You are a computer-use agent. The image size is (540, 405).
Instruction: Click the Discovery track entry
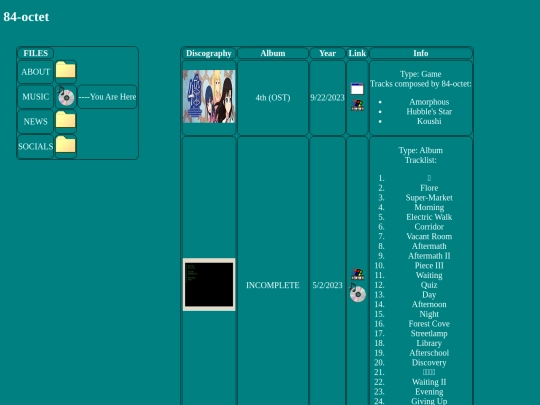point(429,362)
